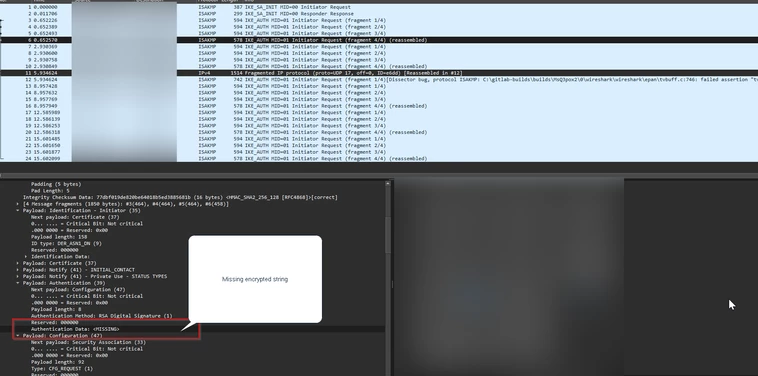
Task: Select packet 11 Fragmented IP protocol row
Action: click(x=379, y=73)
